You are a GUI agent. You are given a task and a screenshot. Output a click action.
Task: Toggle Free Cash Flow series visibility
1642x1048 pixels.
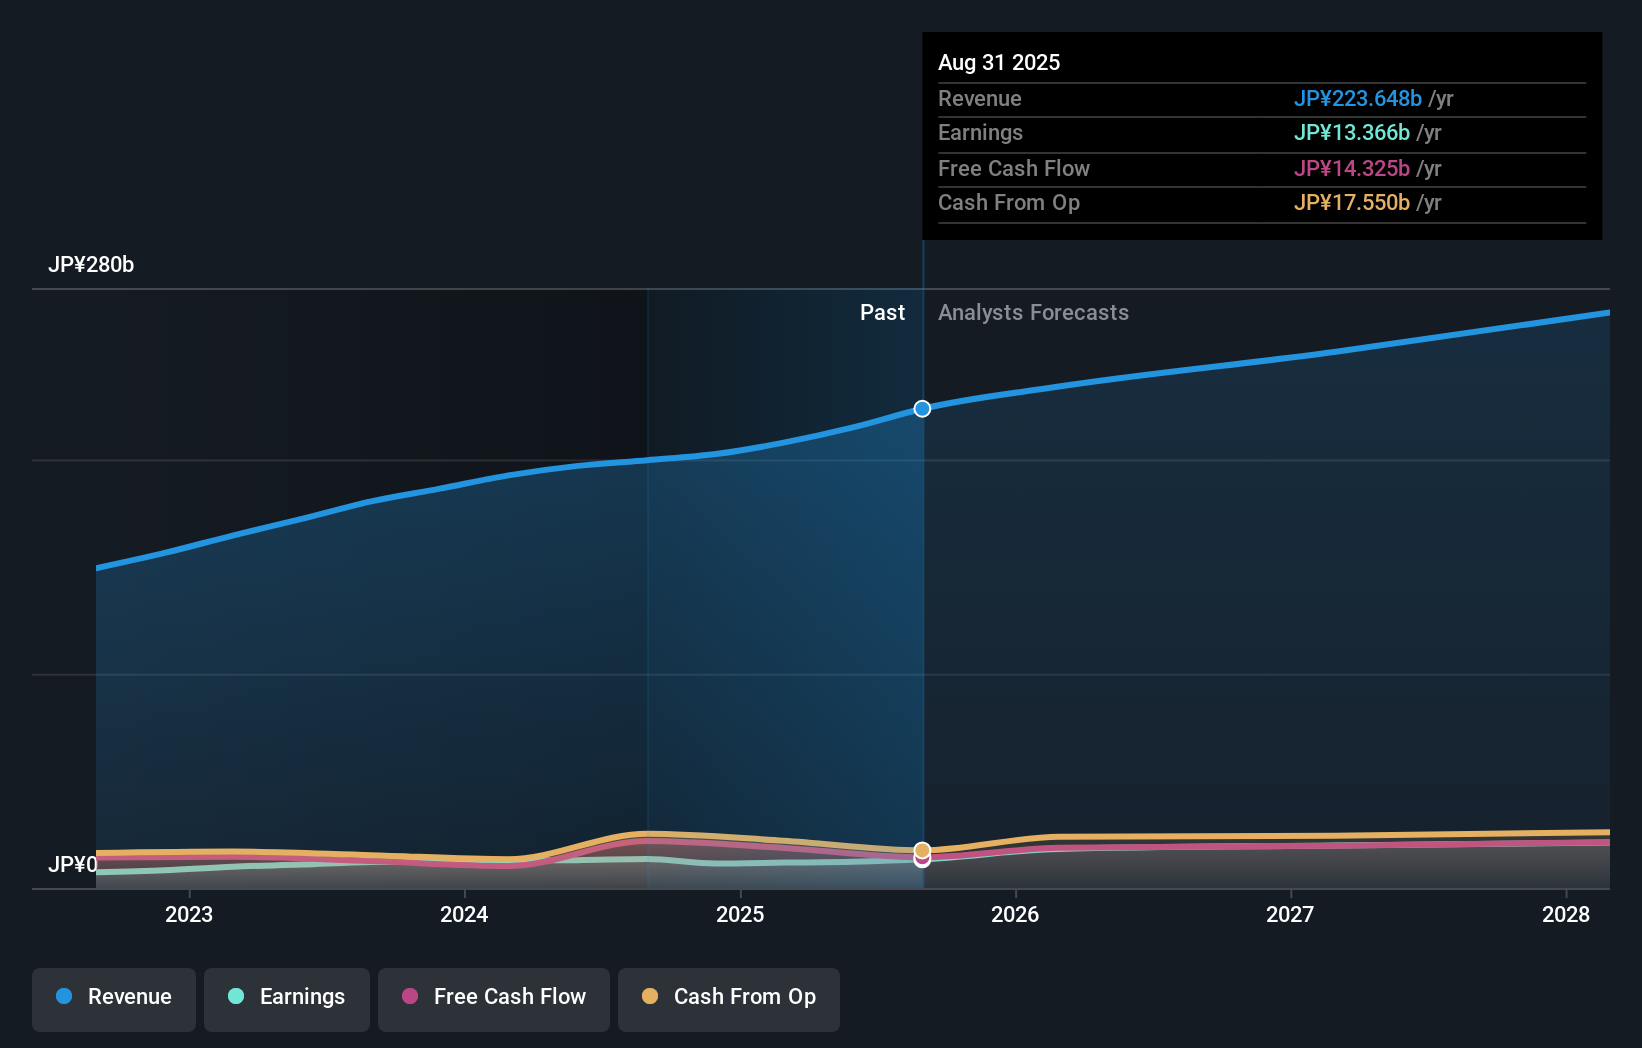[x=493, y=997]
